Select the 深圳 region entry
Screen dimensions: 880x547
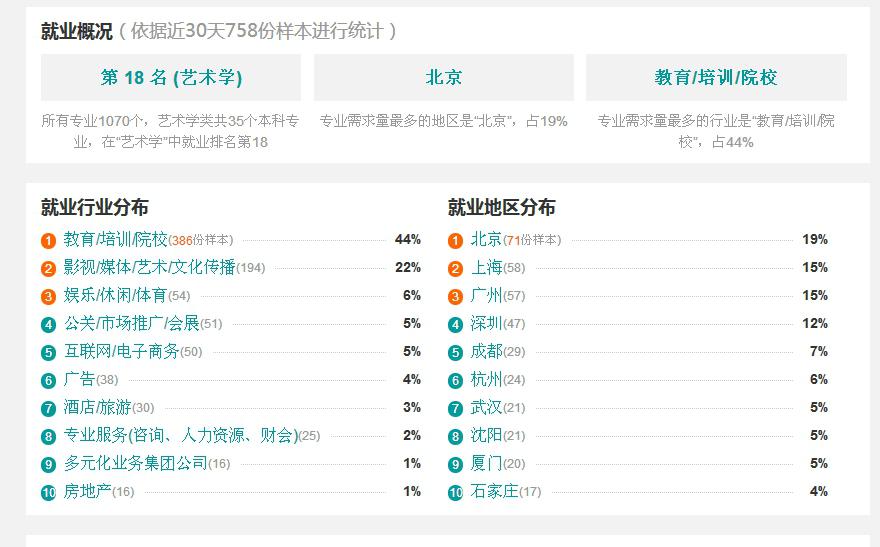tap(486, 324)
